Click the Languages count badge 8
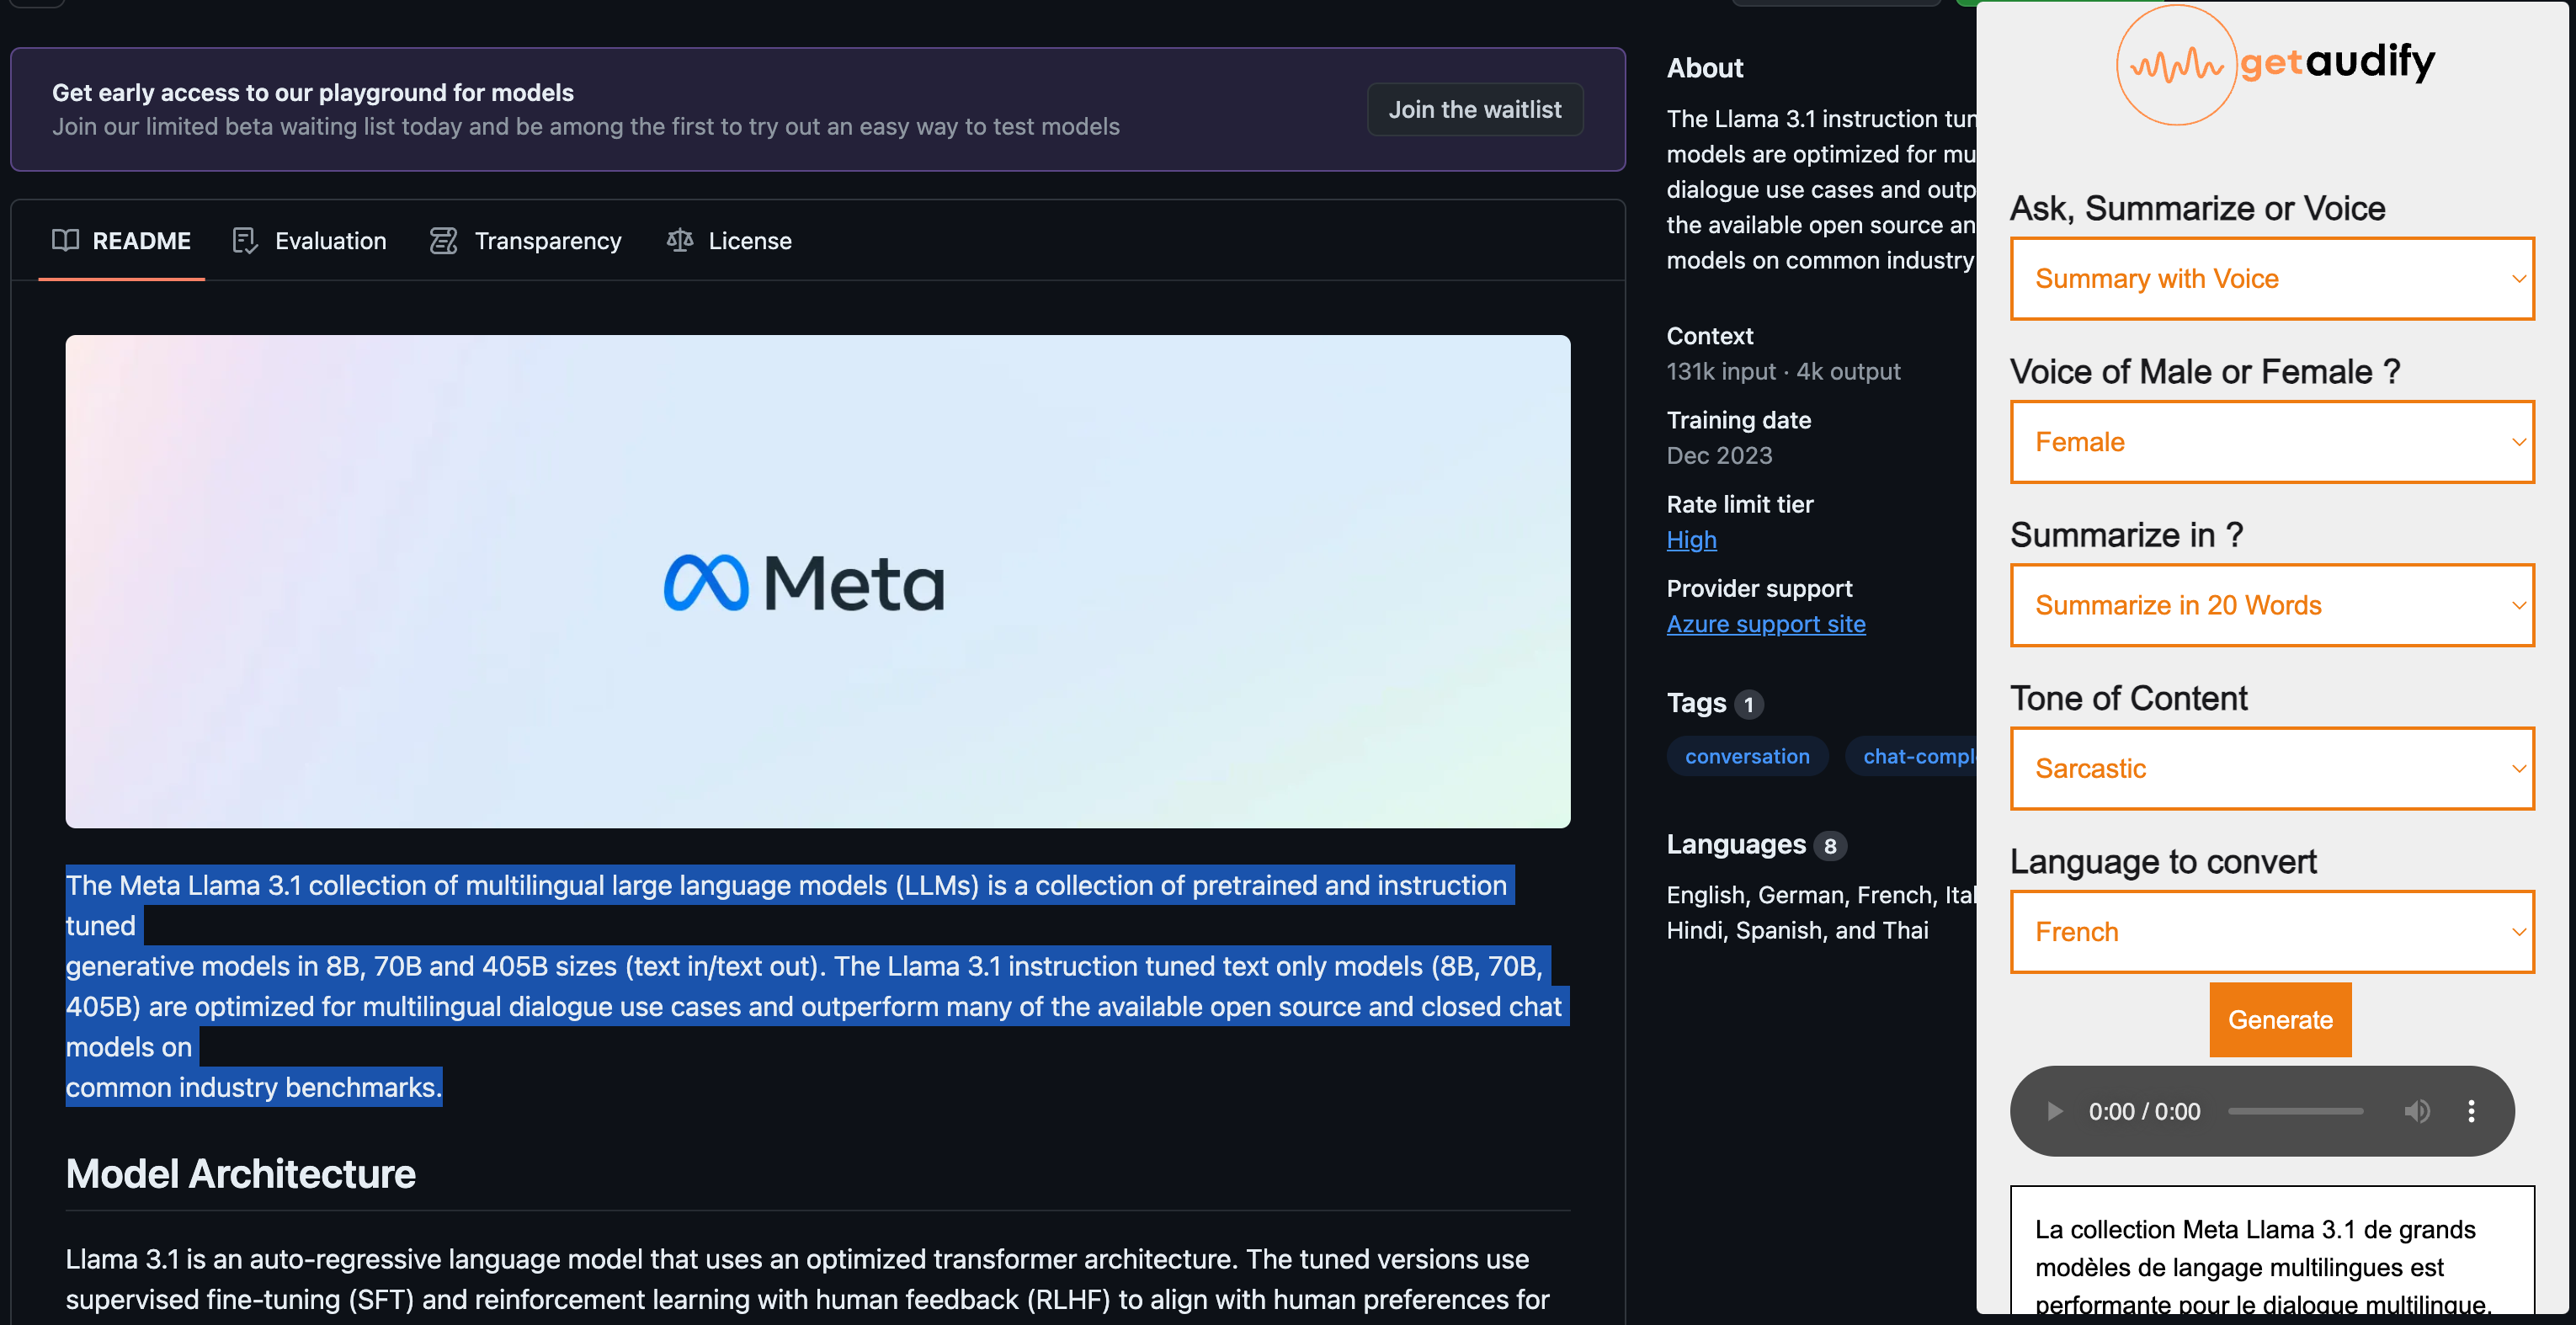Viewport: 2576px width, 1325px height. tap(1829, 846)
